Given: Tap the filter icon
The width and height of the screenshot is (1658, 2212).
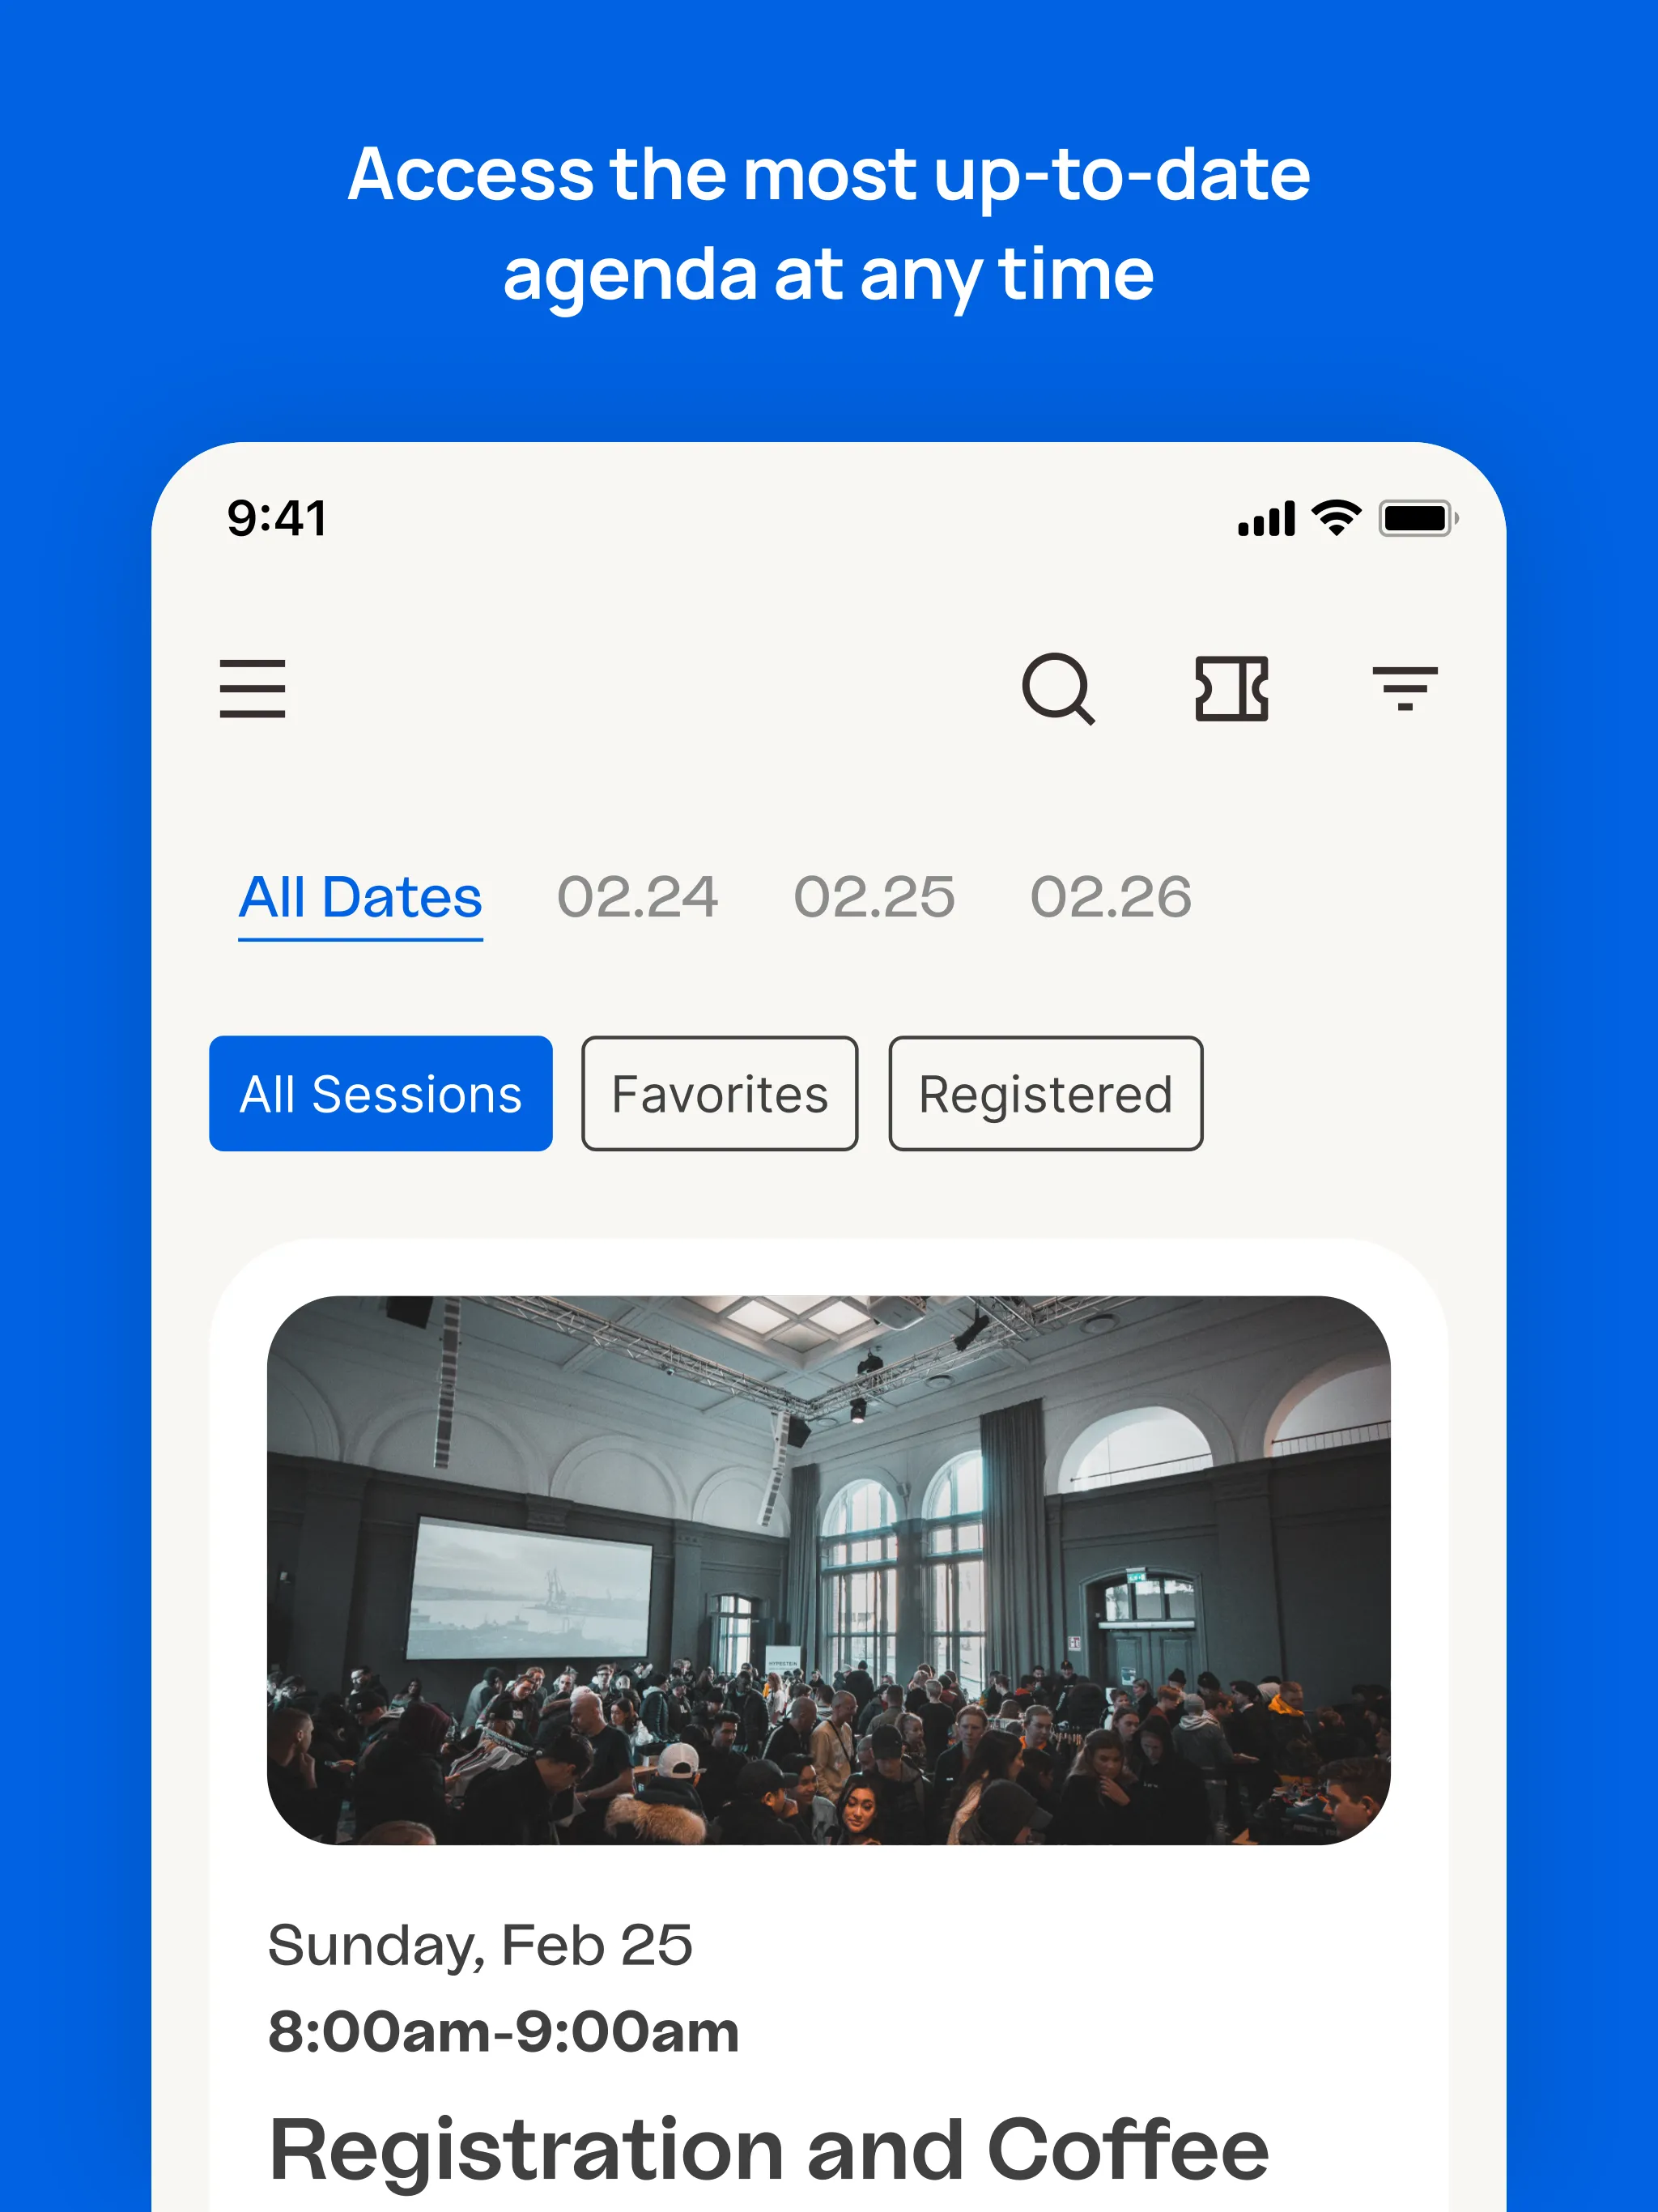Looking at the screenshot, I should (x=1405, y=687).
